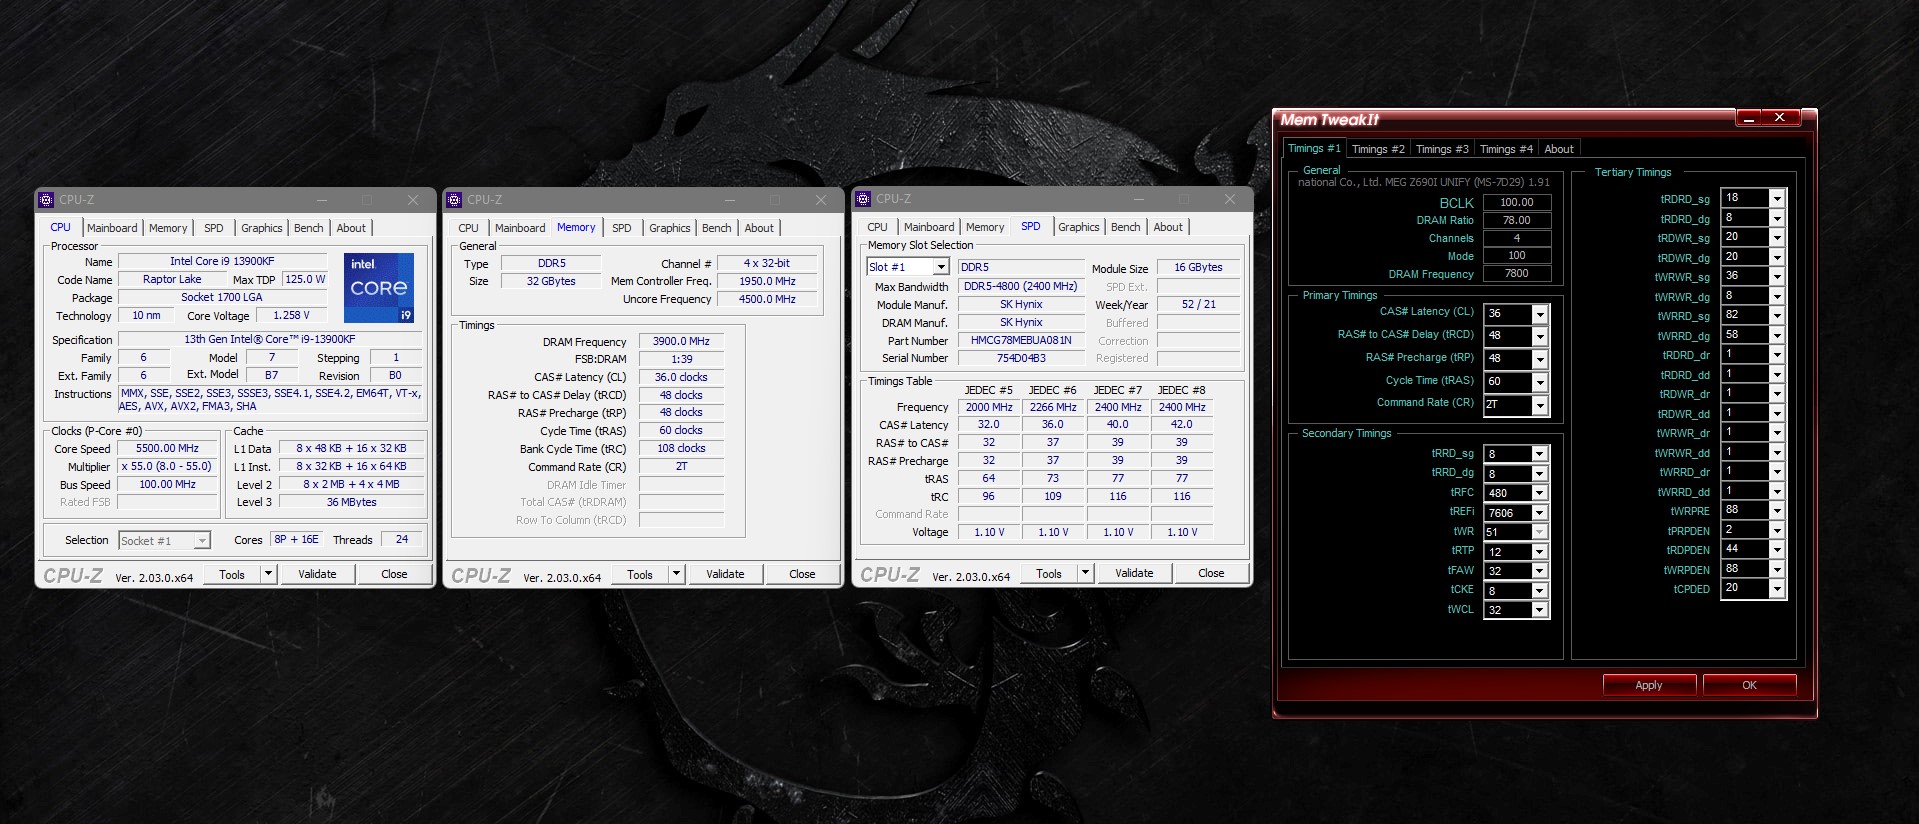Click the Bank Cycle Time value 108 clocks

681,448
